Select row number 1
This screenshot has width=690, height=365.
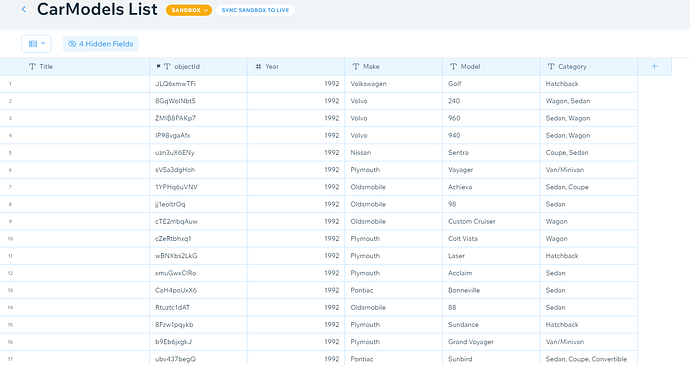[10, 84]
